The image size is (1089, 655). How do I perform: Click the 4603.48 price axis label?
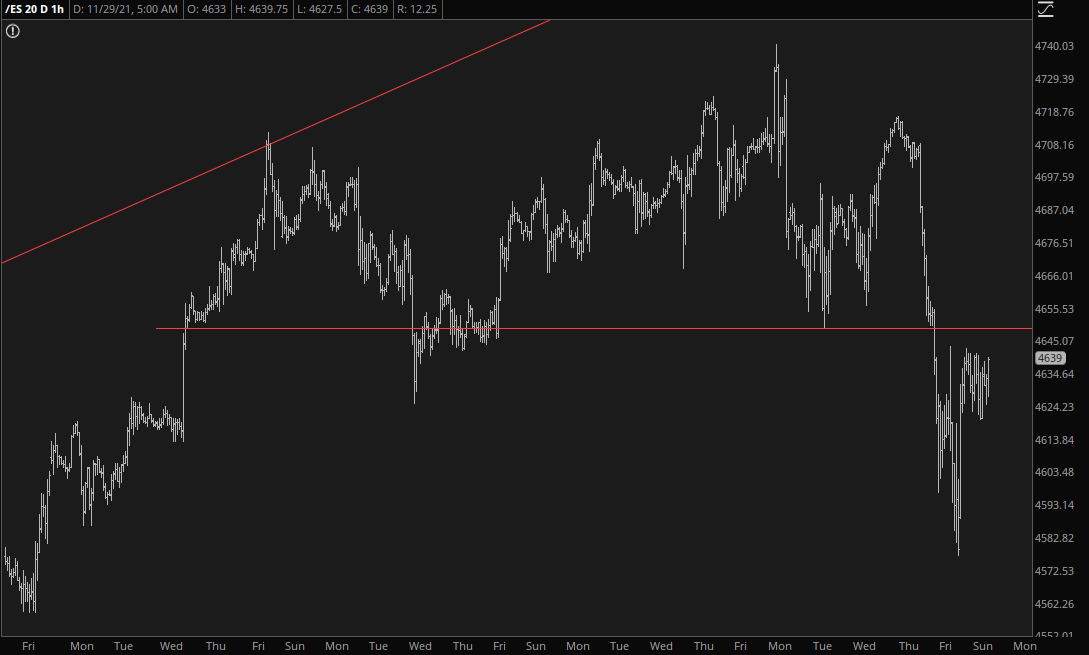(1053, 473)
